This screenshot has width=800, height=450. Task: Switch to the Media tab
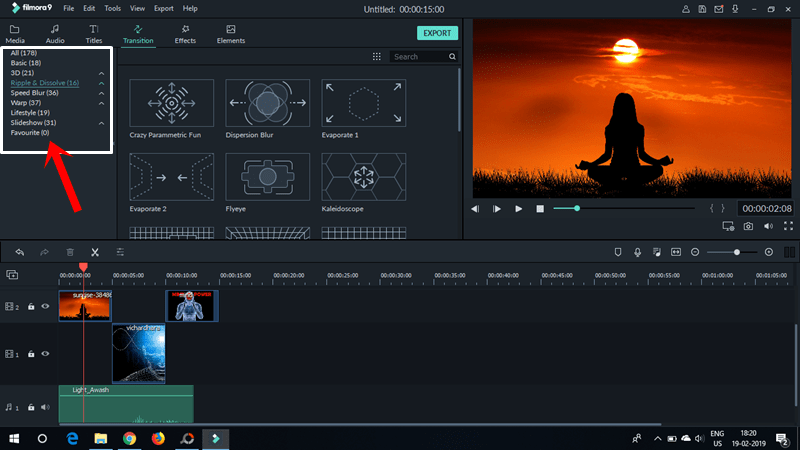15,34
